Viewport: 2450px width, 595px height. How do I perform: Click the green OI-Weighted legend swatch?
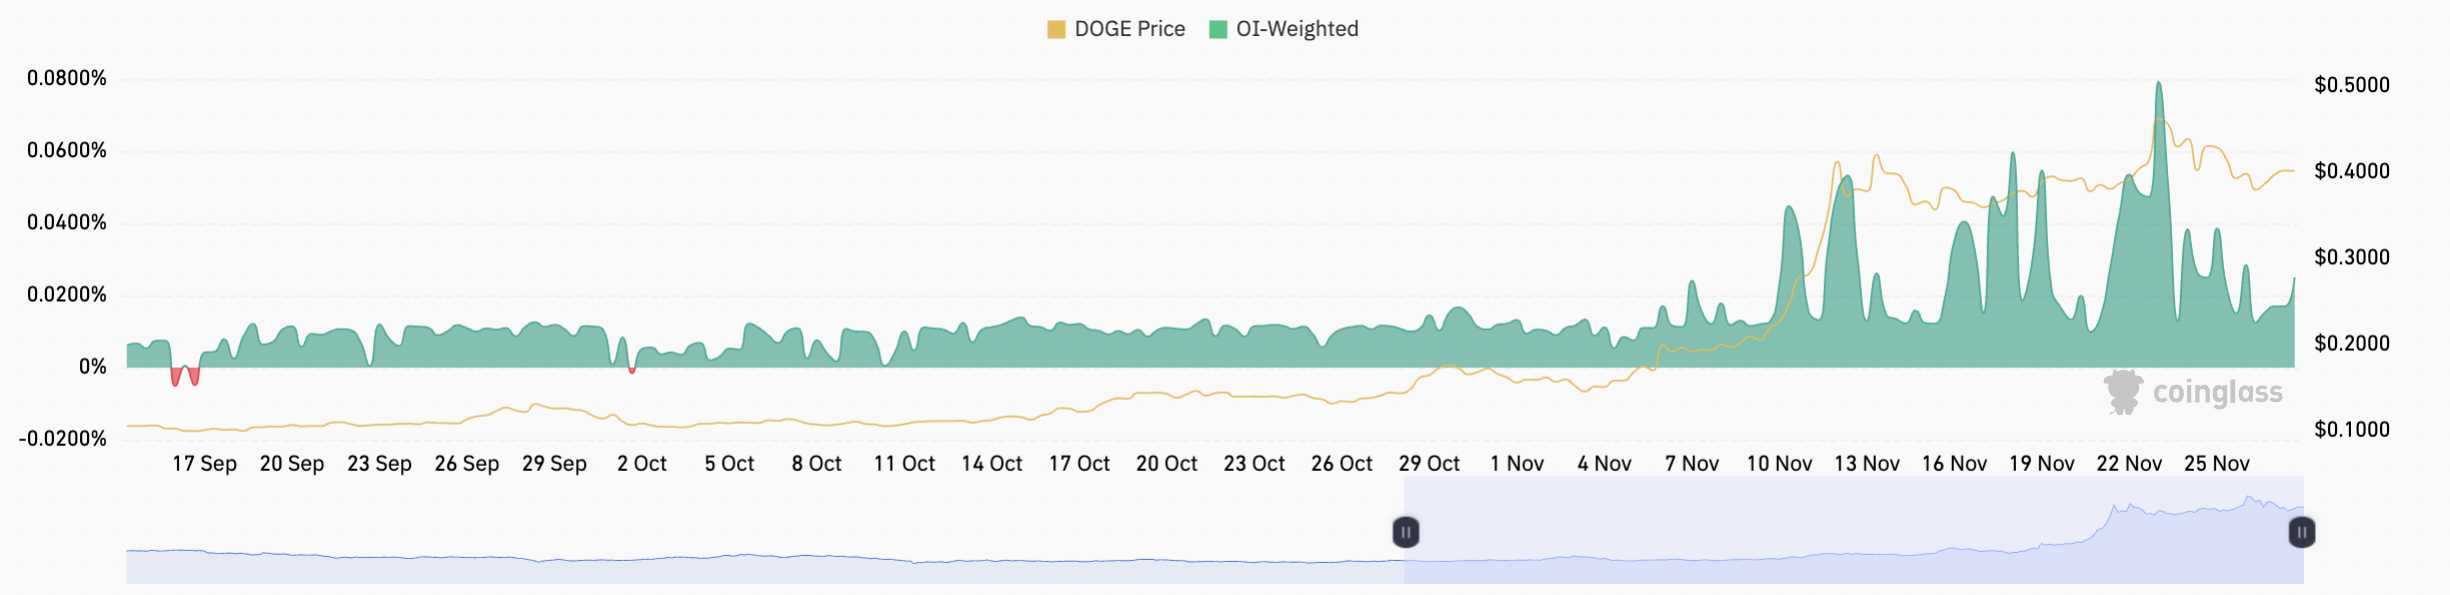tap(1218, 29)
